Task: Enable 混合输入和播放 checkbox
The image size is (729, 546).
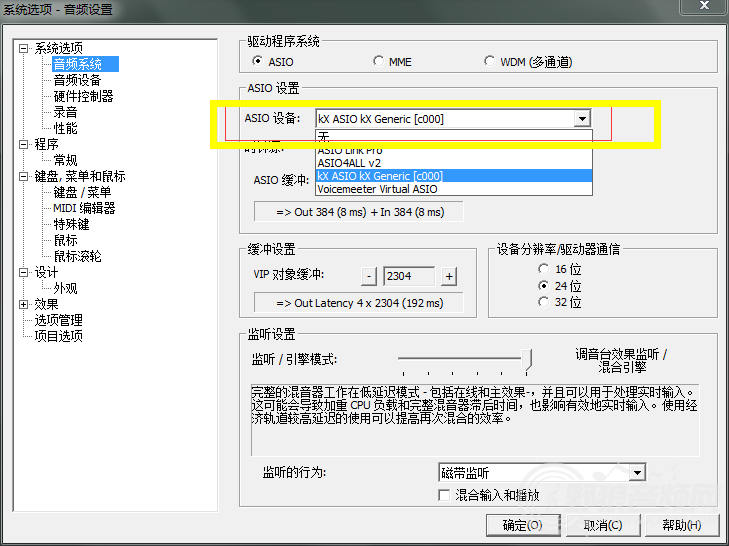Action: tap(444, 495)
